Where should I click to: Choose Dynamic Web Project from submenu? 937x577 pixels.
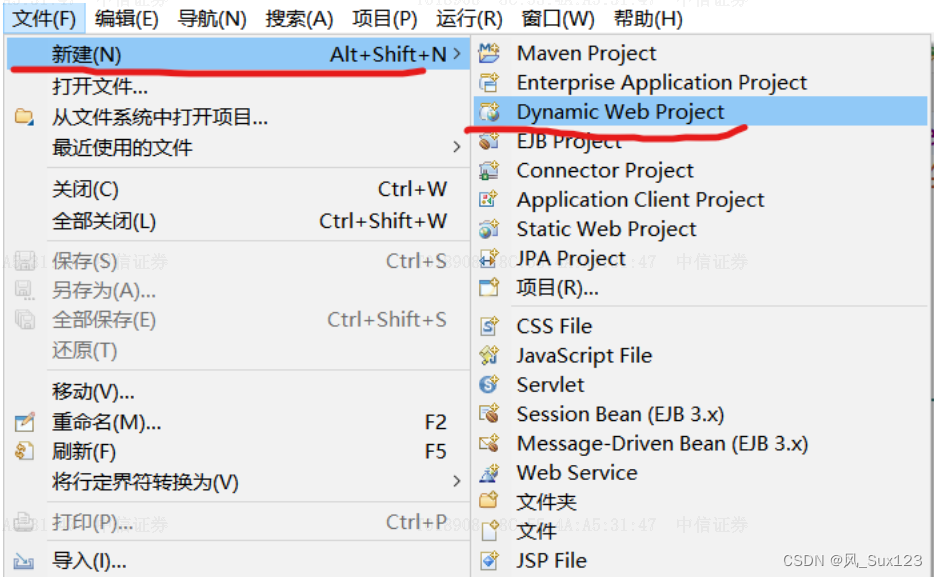(x=700, y=112)
